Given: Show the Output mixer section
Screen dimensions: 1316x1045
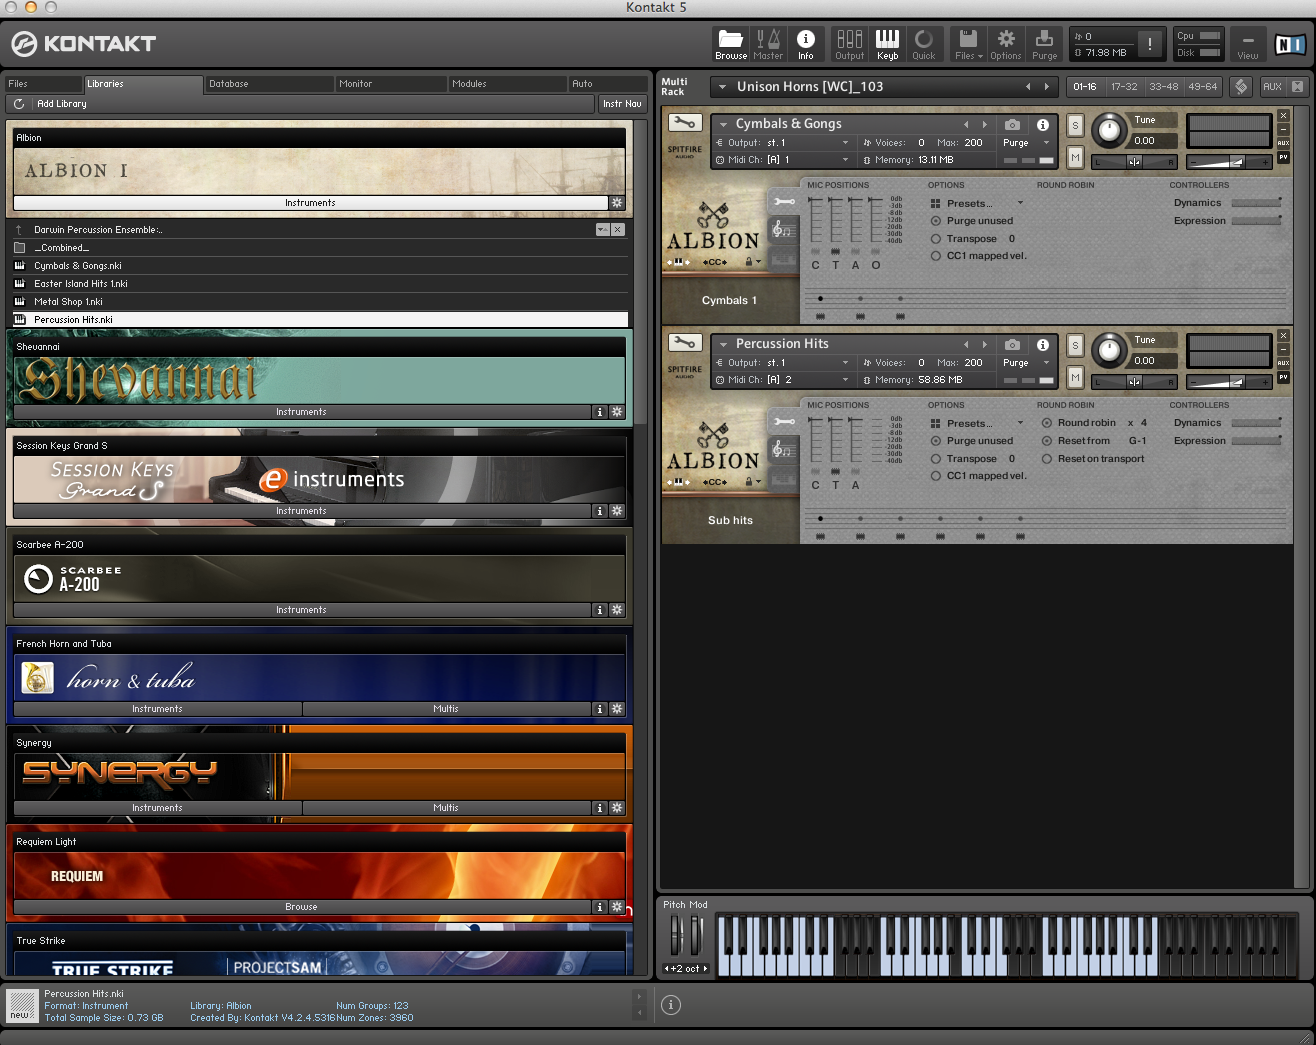Looking at the screenshot, I should pos(850,44).
